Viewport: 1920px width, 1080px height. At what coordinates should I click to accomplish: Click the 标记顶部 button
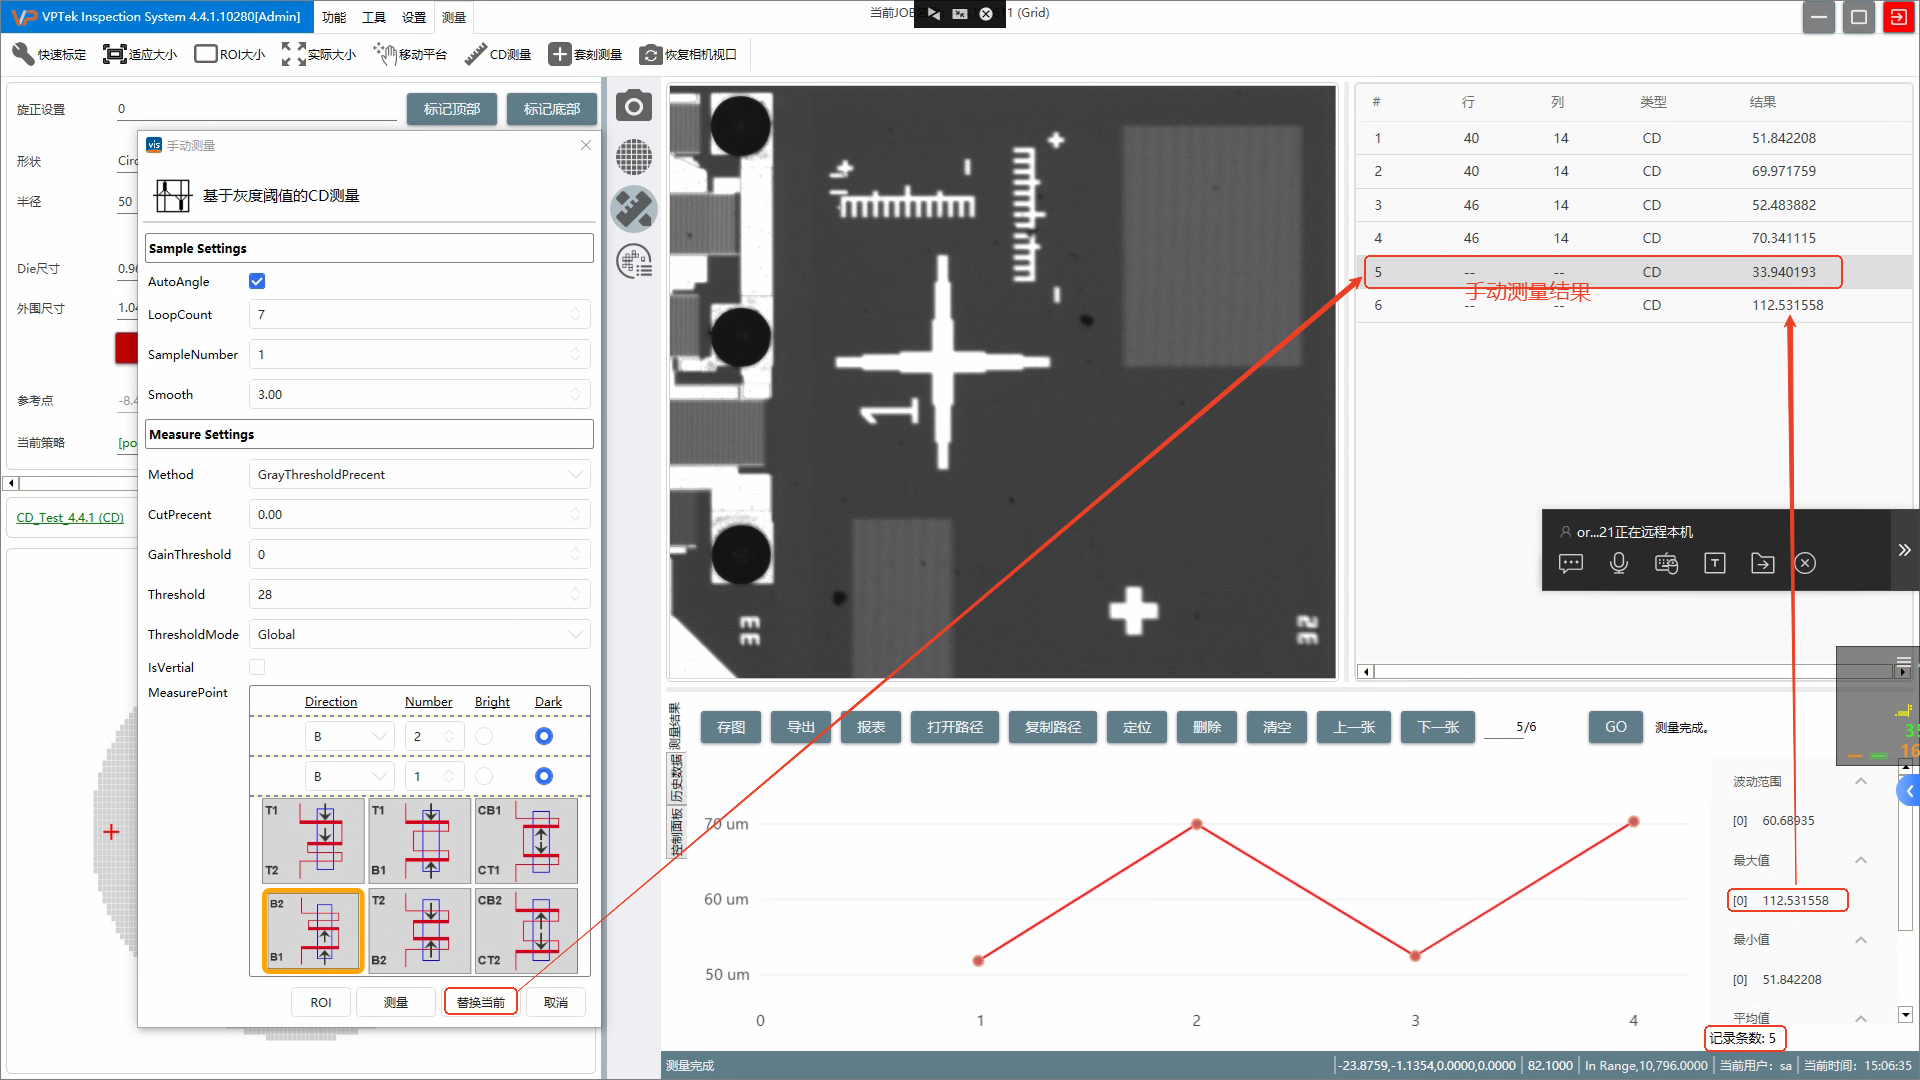(452, 109)
